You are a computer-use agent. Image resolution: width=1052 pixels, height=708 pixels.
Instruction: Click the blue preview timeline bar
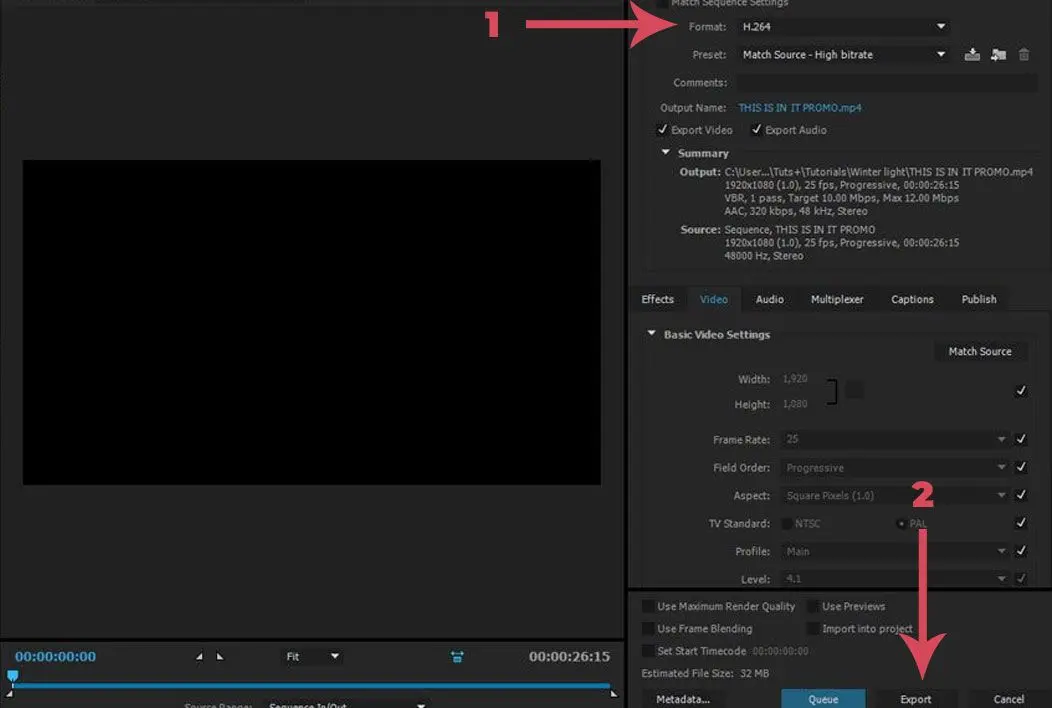click(x=311, y=685)
